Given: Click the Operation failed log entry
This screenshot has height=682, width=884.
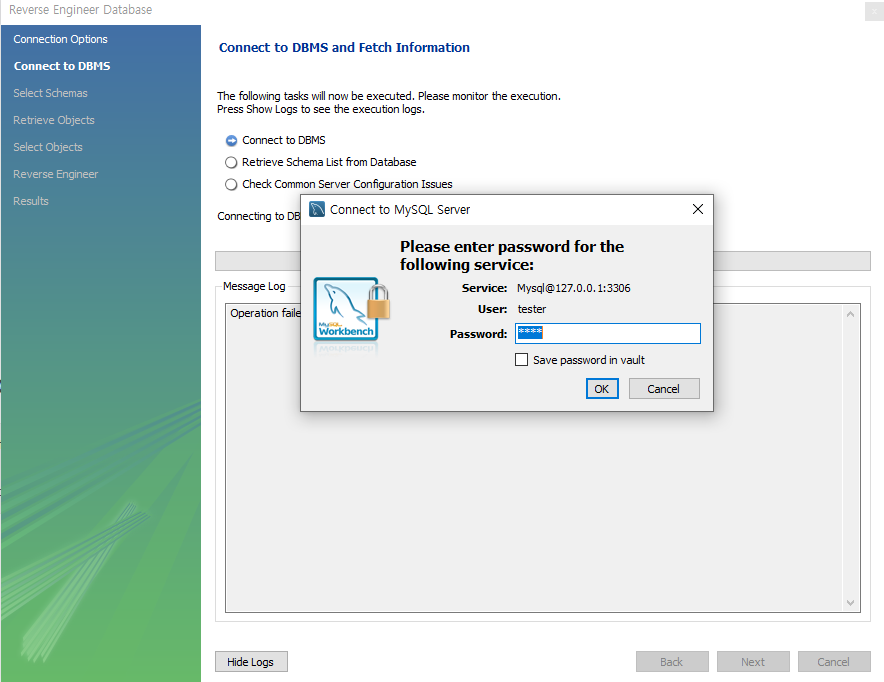Looking at the screenshot, I should [x=265, y=313].
